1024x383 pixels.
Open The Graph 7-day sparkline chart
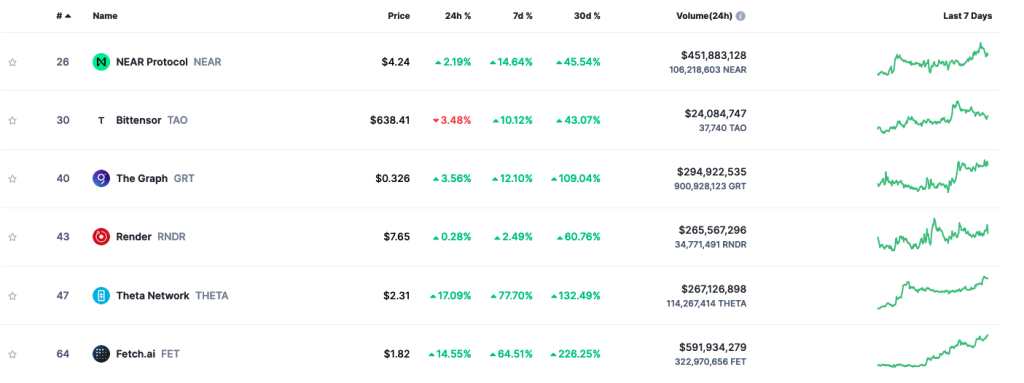click(933, 176)
